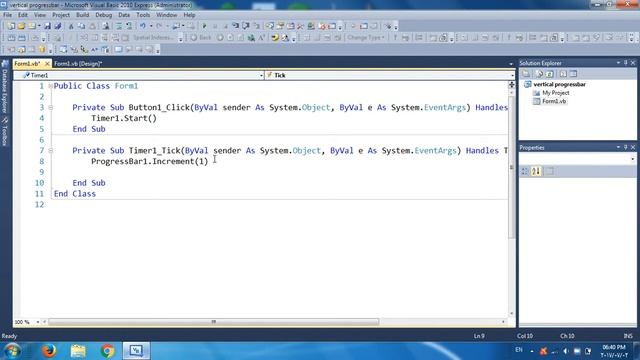Screen dimensions: 640x360
Task: Click the Copy icon in toolbar
Action: click(x=81, y=26)
